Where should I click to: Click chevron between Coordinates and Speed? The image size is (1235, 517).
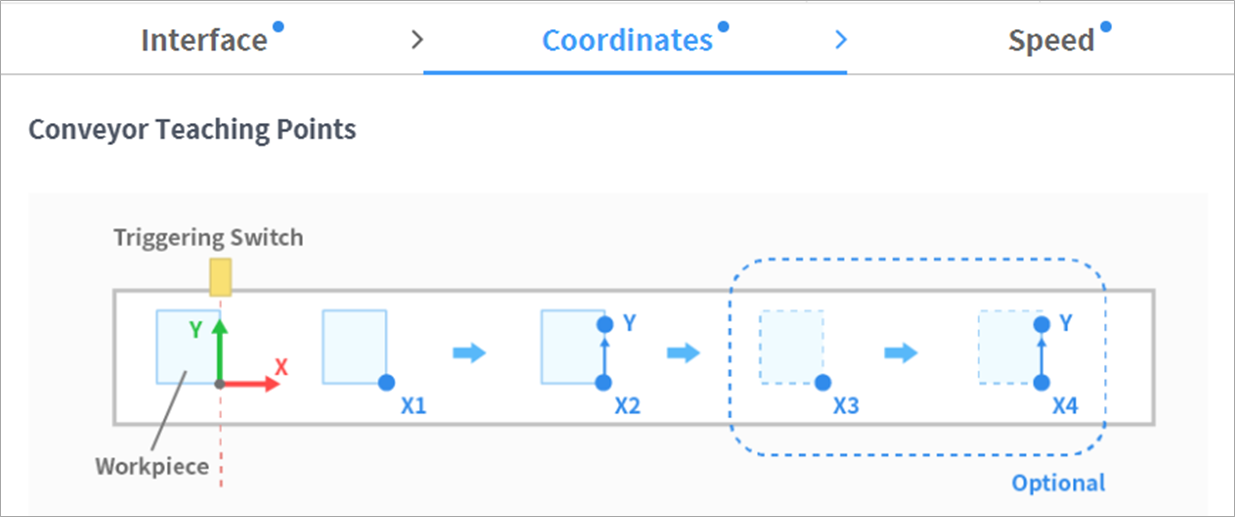pyautogui.click(x=841, y=40)
